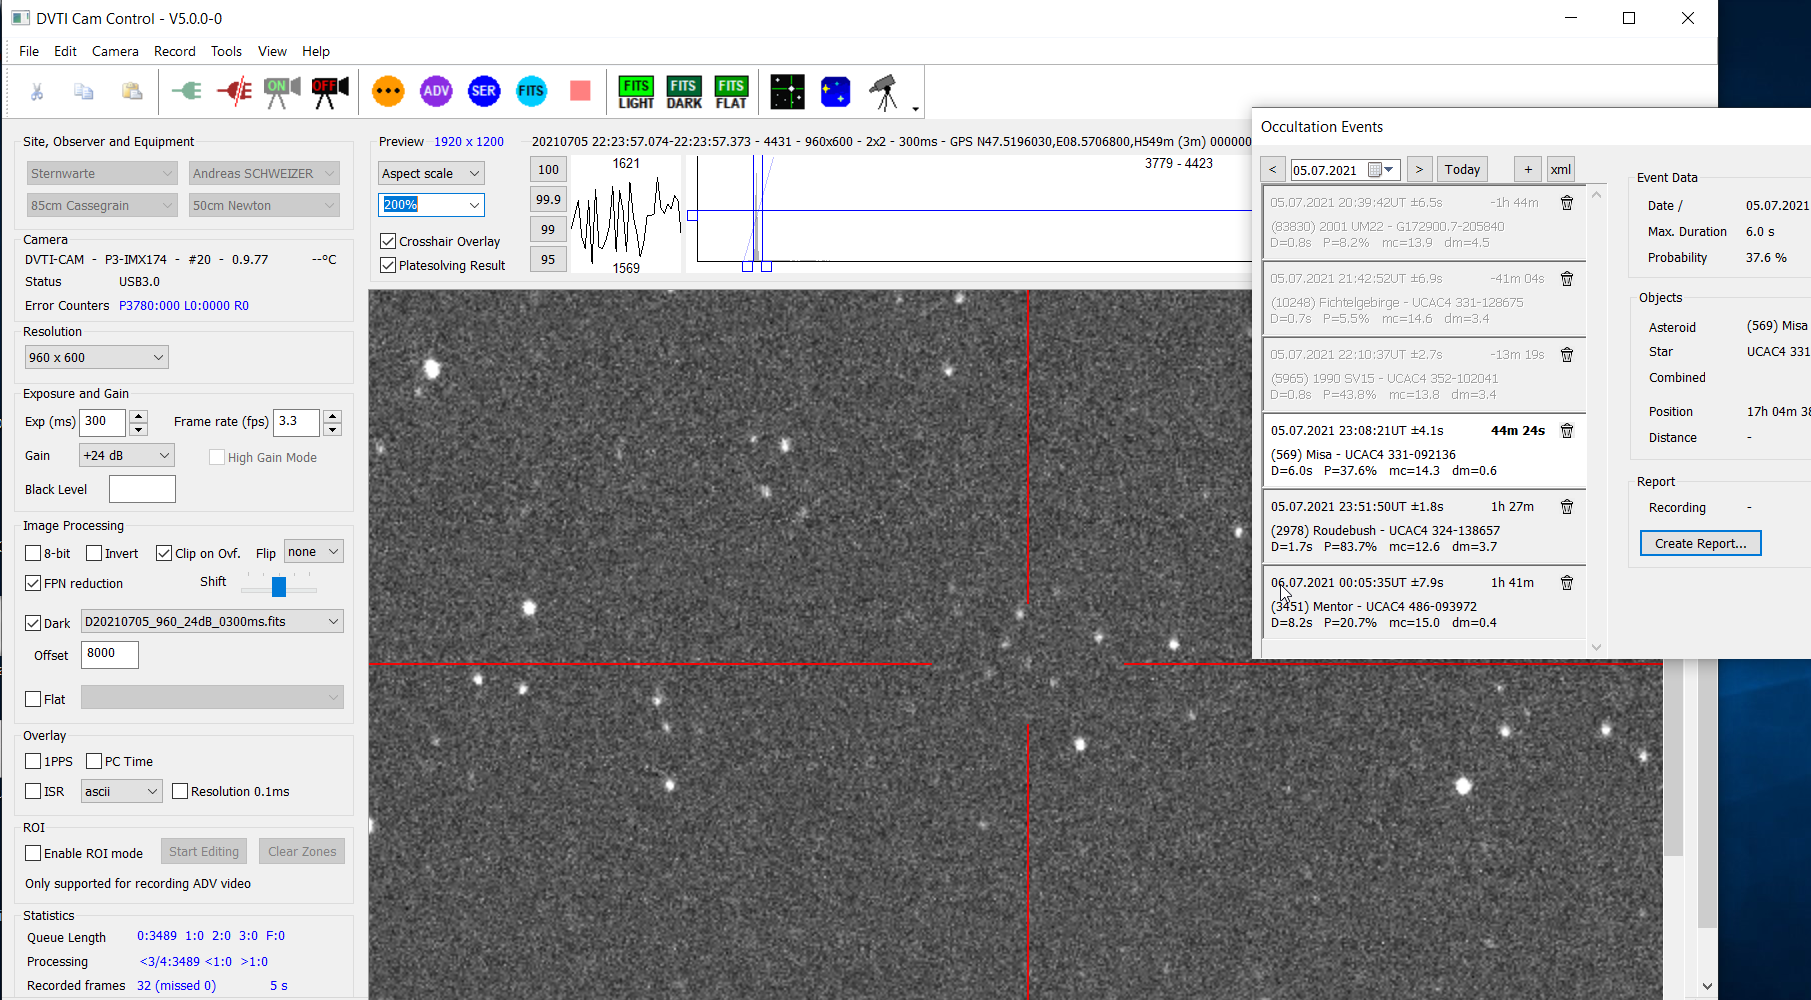Viewport: 1811px width, 1000px height.
Task: Click the telescope icon in toolbar
Action: click(883, 92)
